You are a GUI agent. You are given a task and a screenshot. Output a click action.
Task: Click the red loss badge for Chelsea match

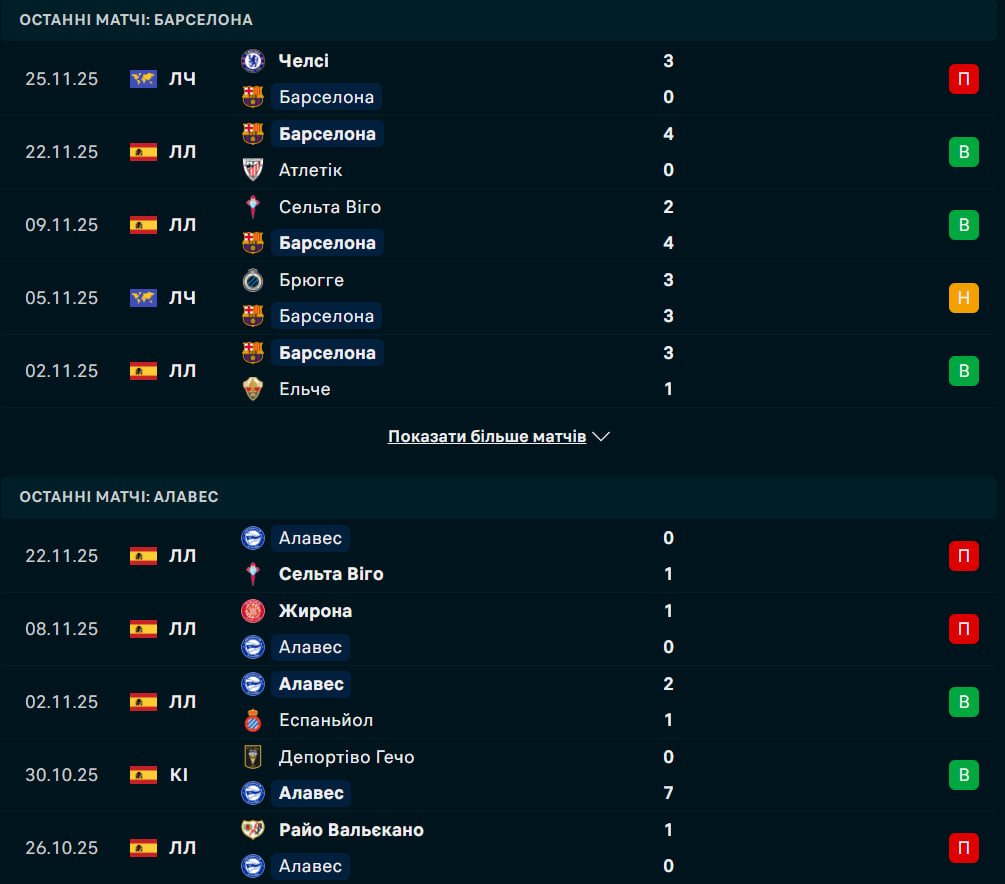click(963, 79)
